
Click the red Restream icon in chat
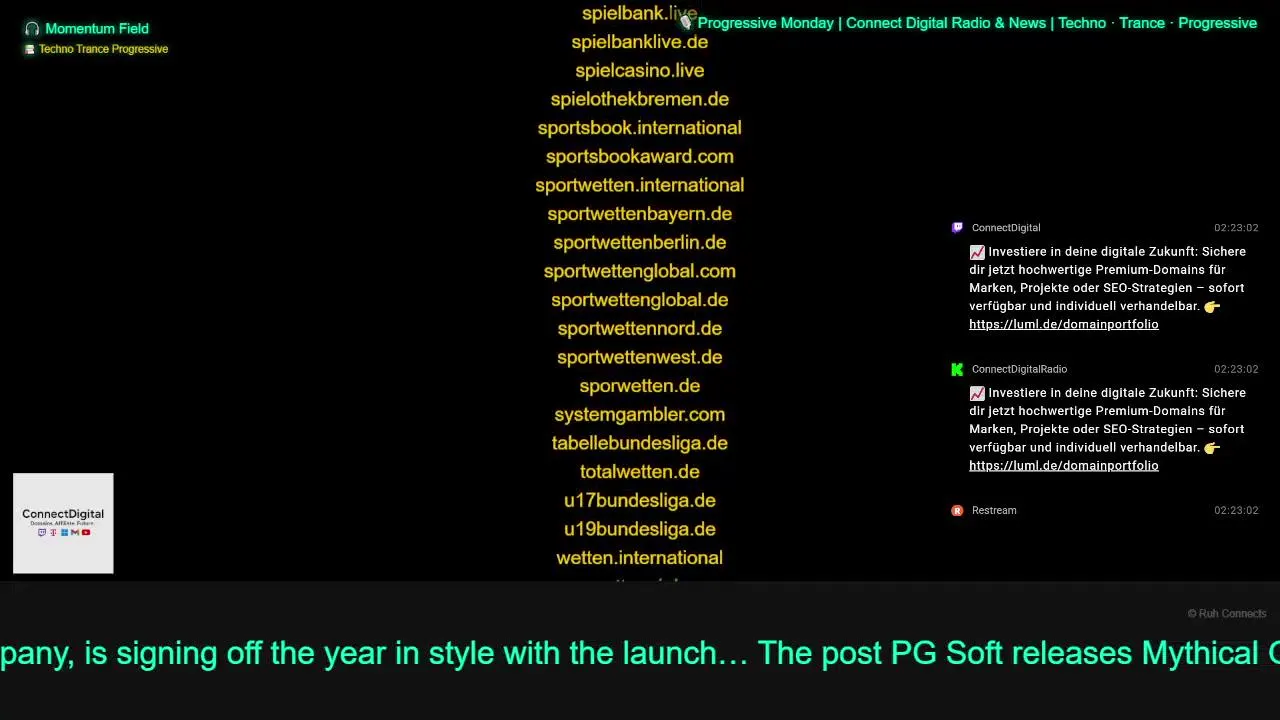point(957,510)
